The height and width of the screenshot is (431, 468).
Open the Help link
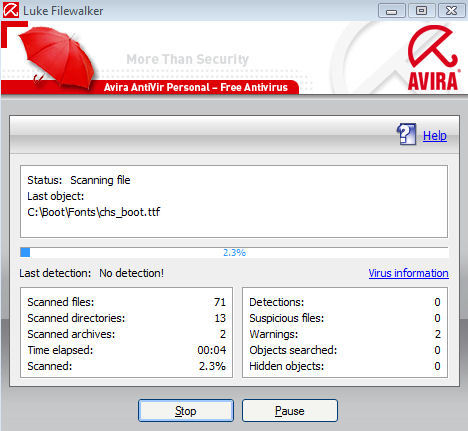tap(435, 136)
